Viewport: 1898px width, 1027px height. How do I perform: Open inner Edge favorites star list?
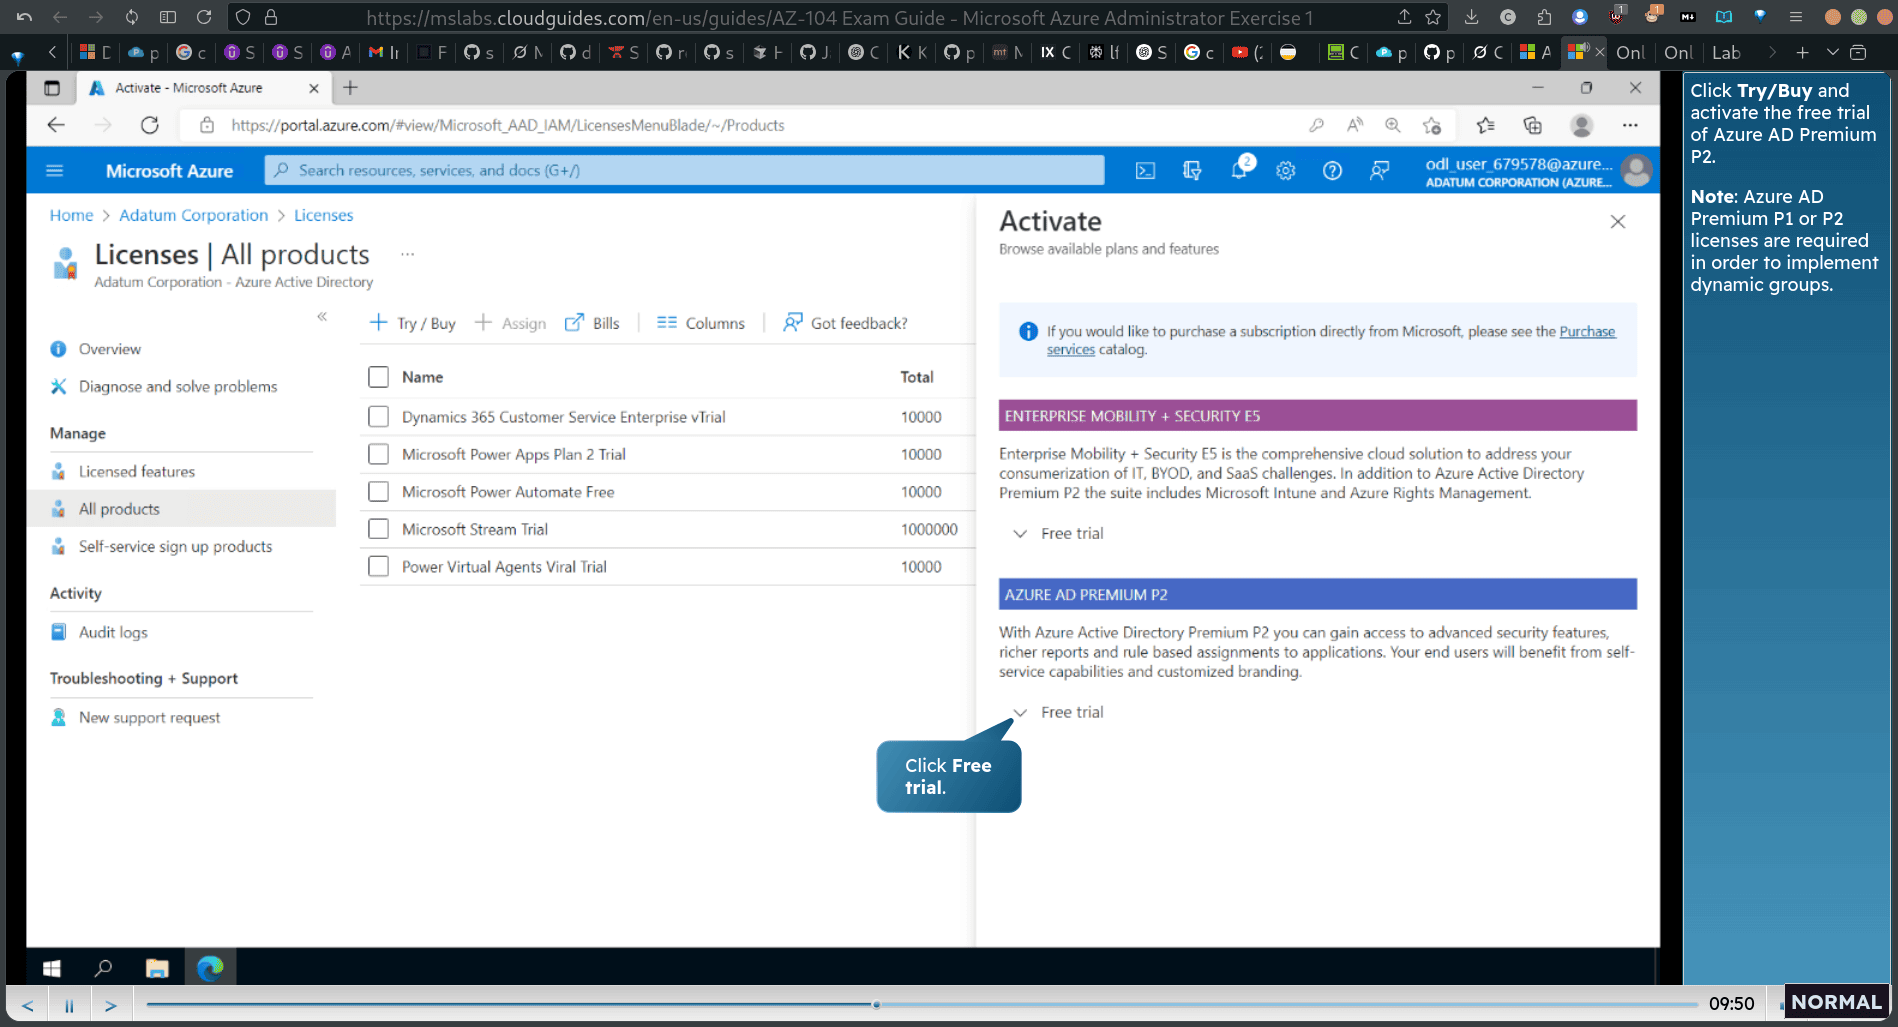1486,125
